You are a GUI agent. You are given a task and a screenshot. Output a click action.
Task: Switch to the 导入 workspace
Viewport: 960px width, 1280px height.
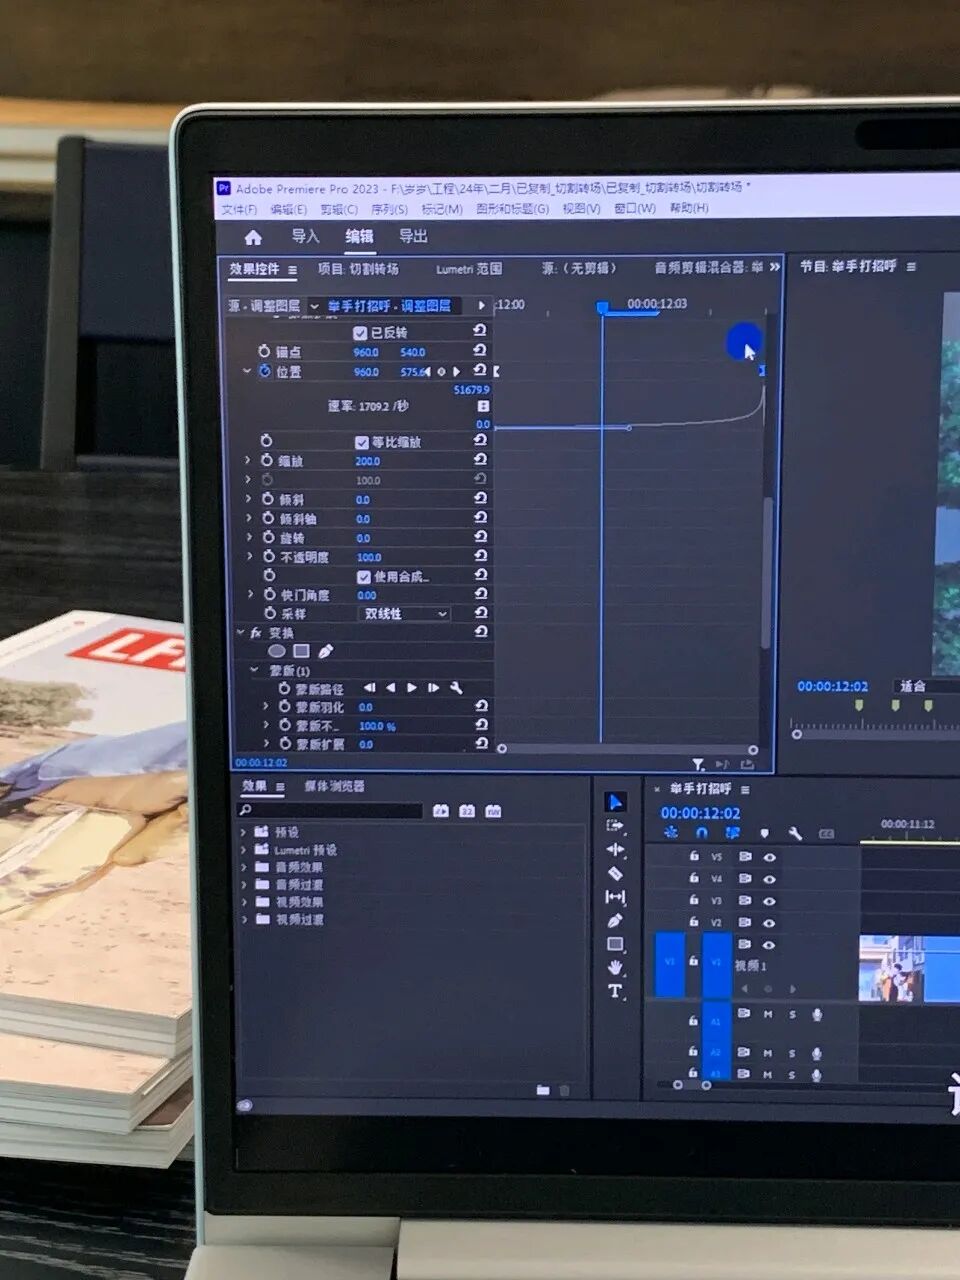(x=305, y=236)
